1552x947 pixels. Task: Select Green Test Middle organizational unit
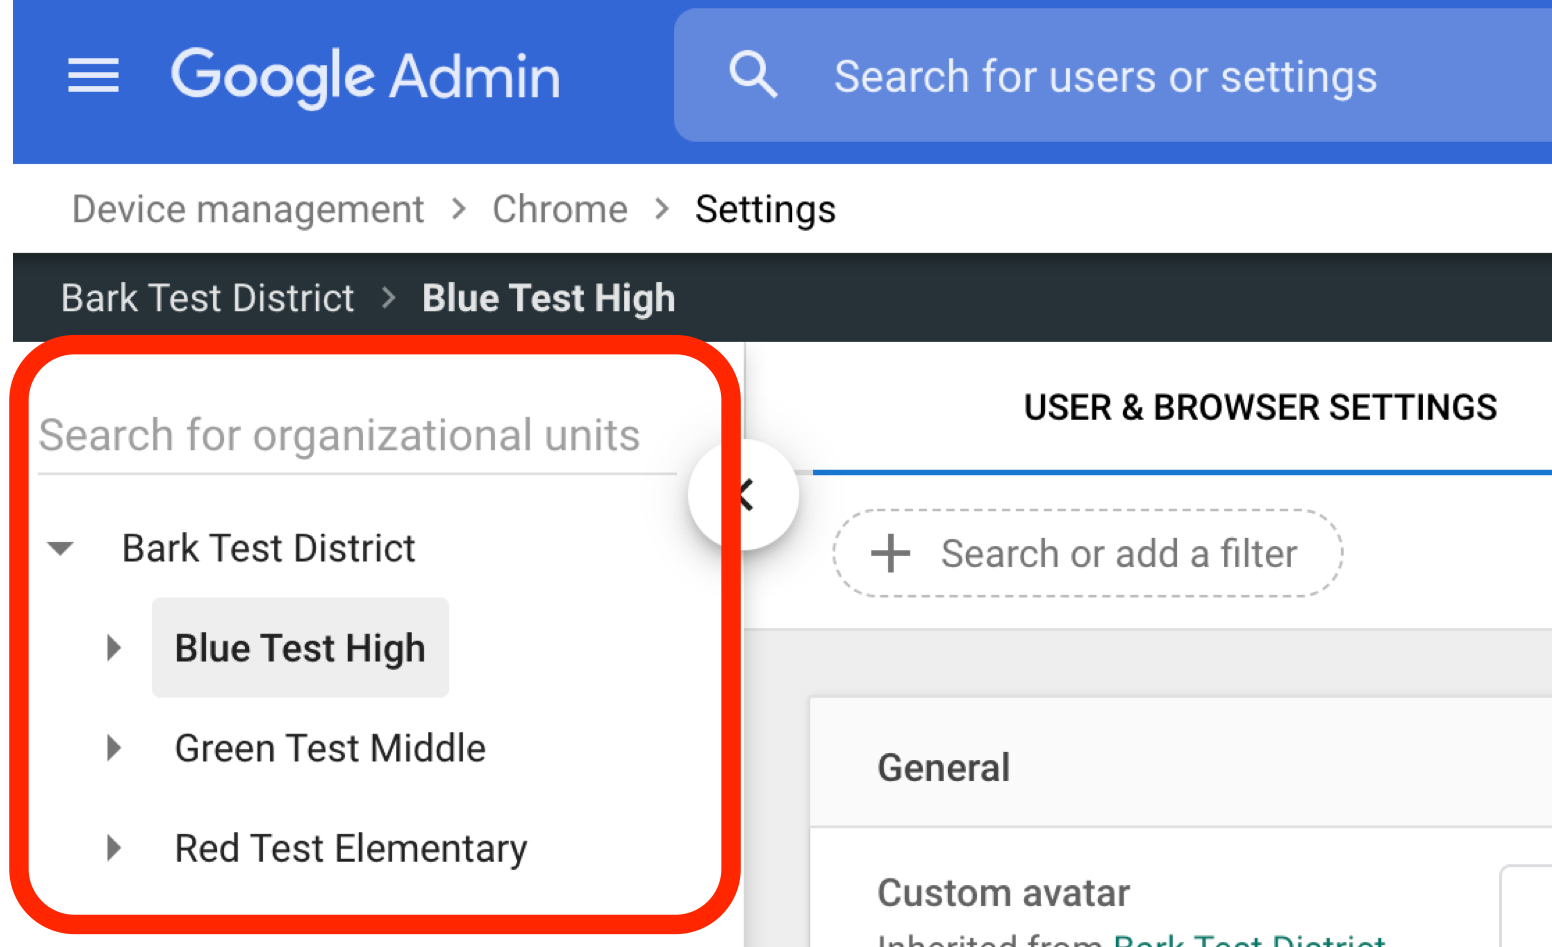[x=330, y=748]
